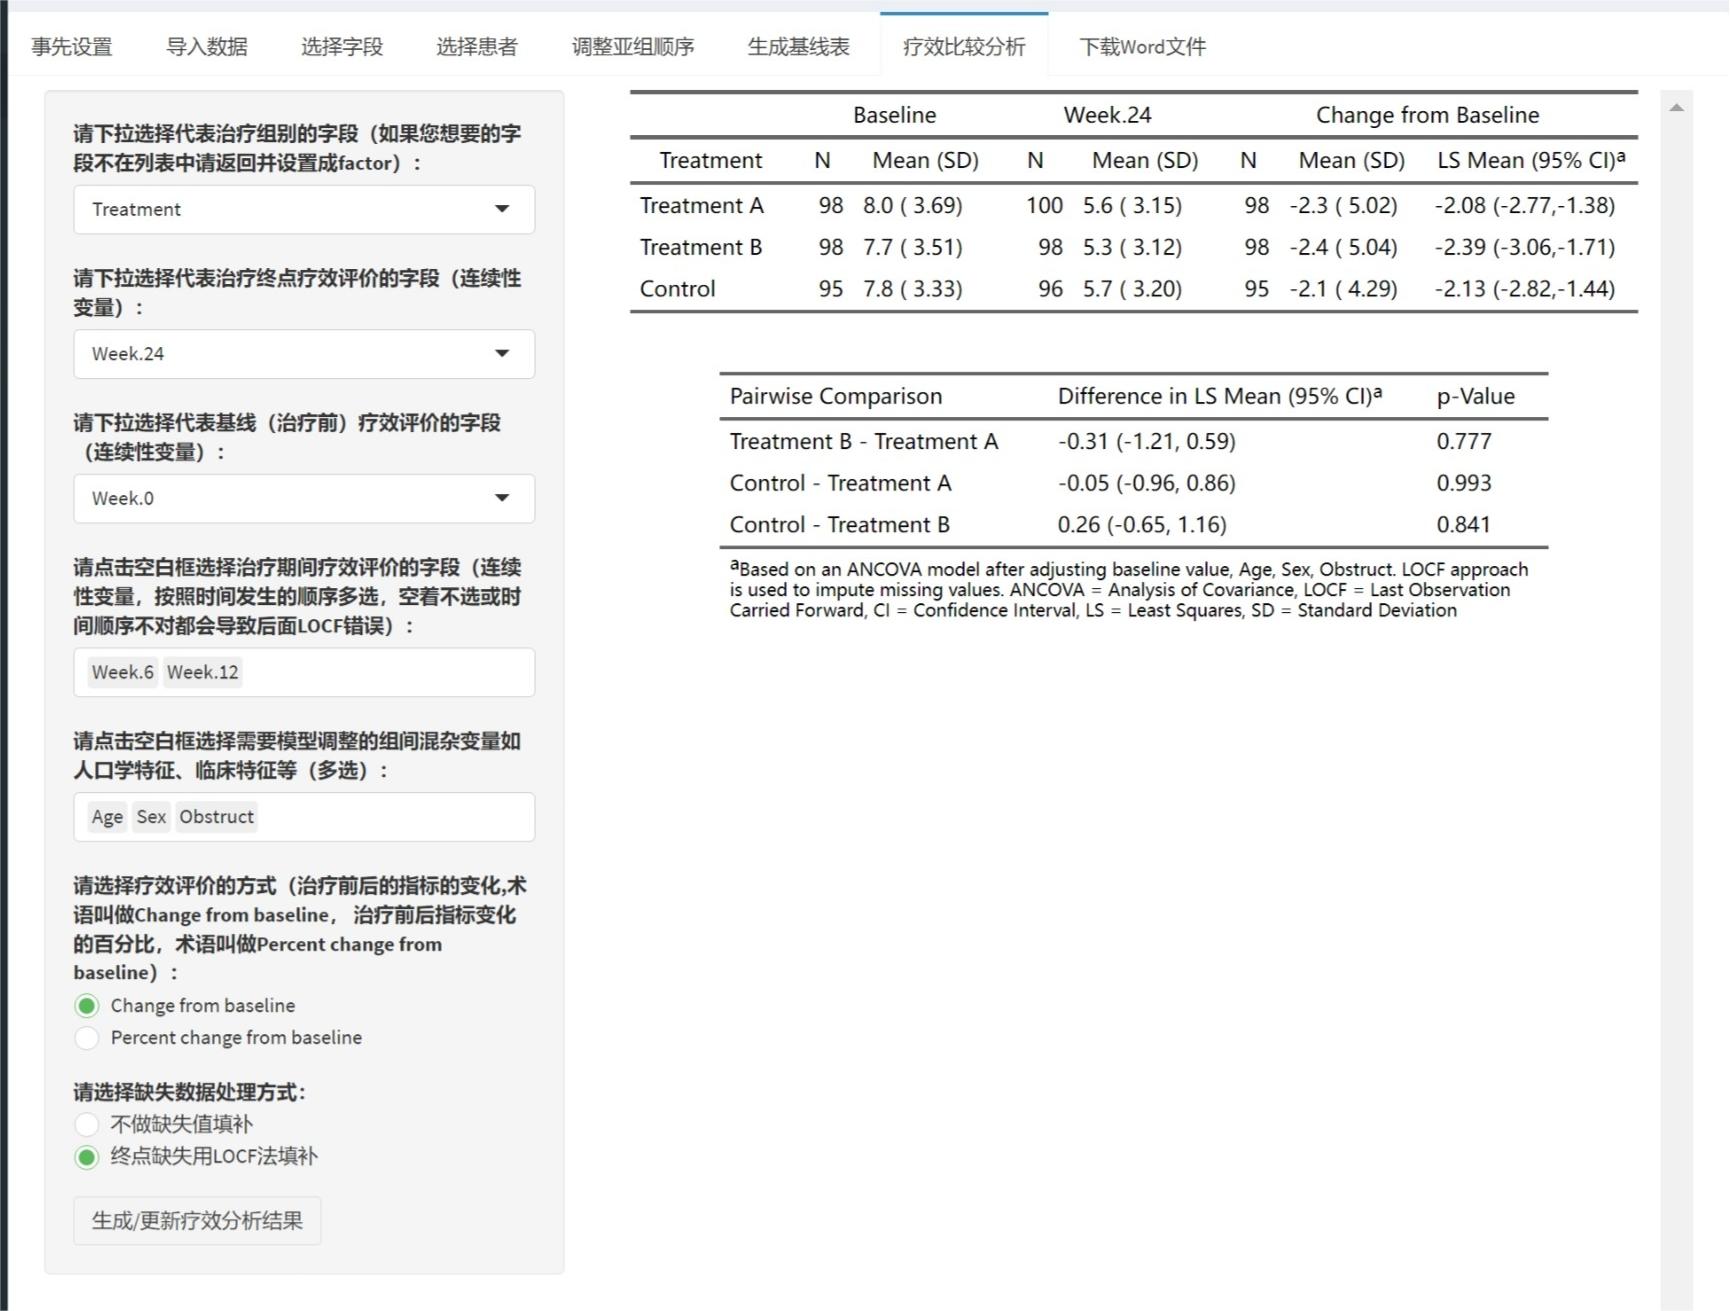Click the difference 0.26 (-0.65, 1.16)
The width and height of the screenshot is (1730, 1311).
click(1142, 525)
